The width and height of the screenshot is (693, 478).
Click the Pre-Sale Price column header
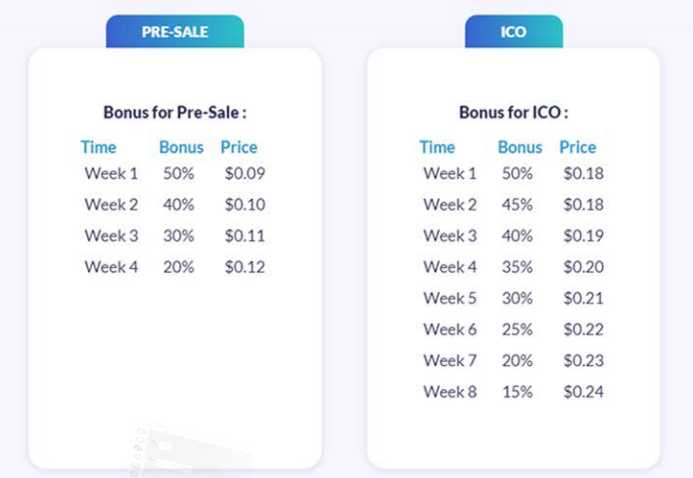(239, 147)
